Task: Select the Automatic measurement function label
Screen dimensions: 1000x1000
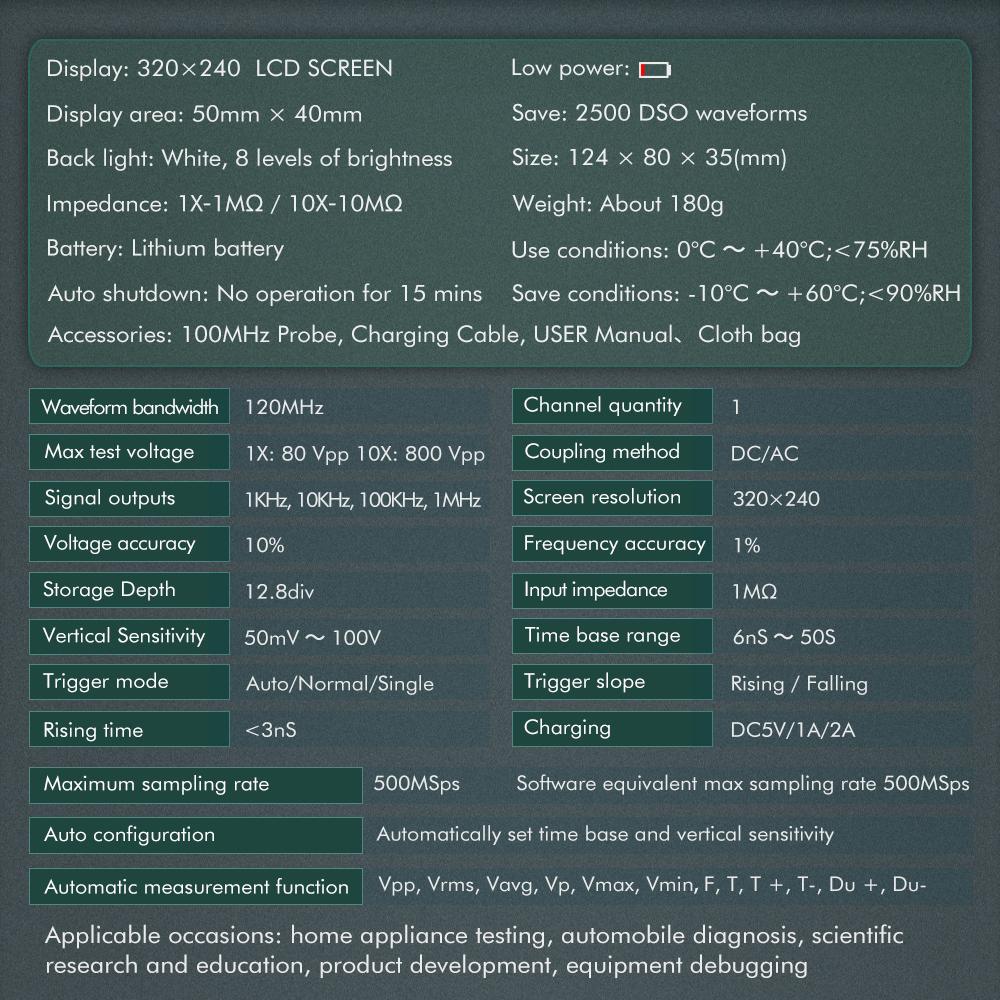Action: 196,886
